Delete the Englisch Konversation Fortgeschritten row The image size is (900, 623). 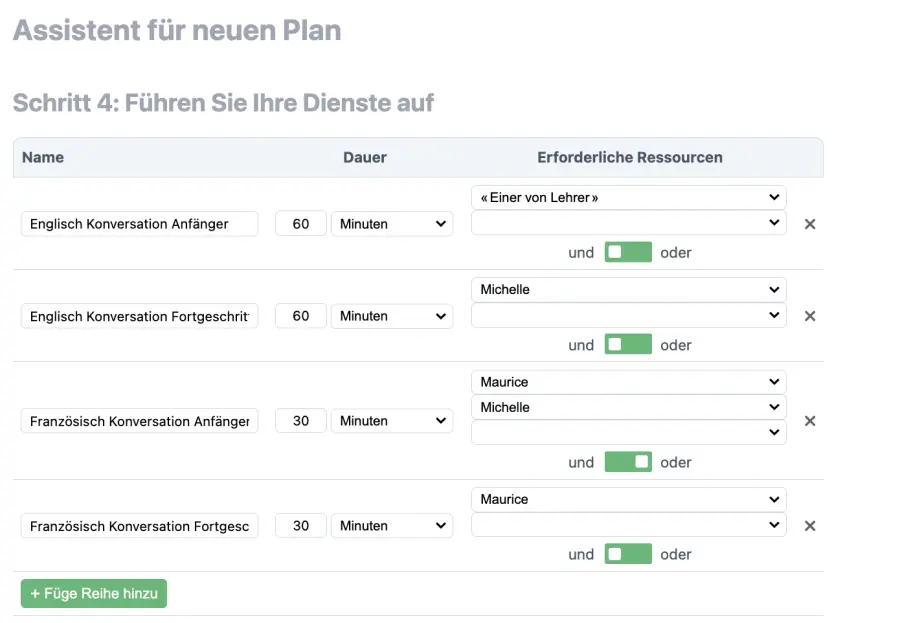click(810, 316)
